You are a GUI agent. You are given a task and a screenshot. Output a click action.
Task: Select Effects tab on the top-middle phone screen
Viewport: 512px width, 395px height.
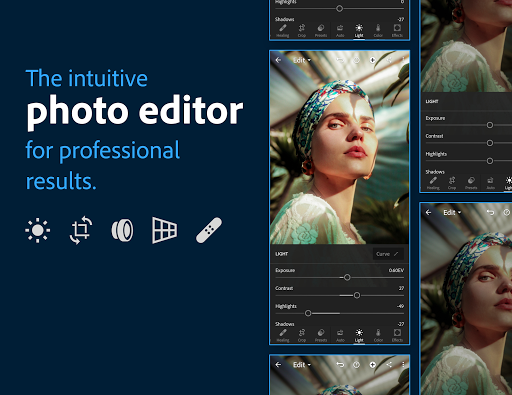coord(397,31)
